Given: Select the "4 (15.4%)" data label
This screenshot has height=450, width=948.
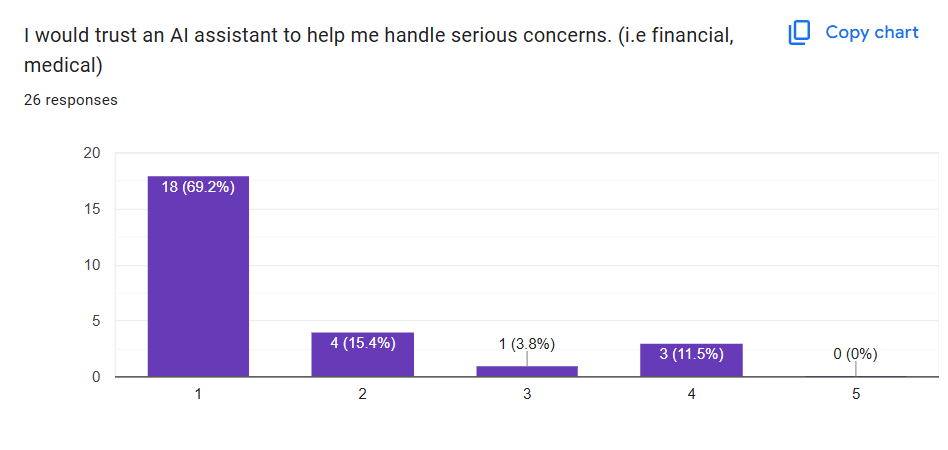Looking at the screenshot, I should 362,343.
